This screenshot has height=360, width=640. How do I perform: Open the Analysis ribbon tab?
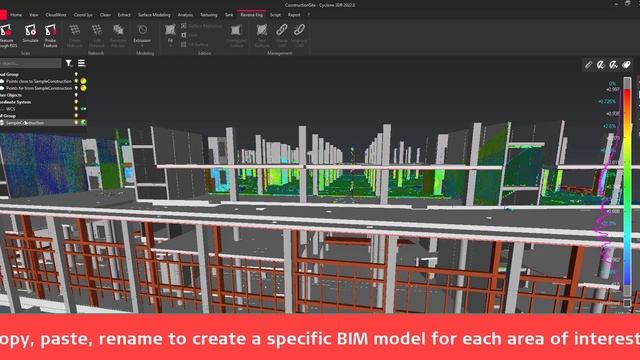[x=185, y=15]
